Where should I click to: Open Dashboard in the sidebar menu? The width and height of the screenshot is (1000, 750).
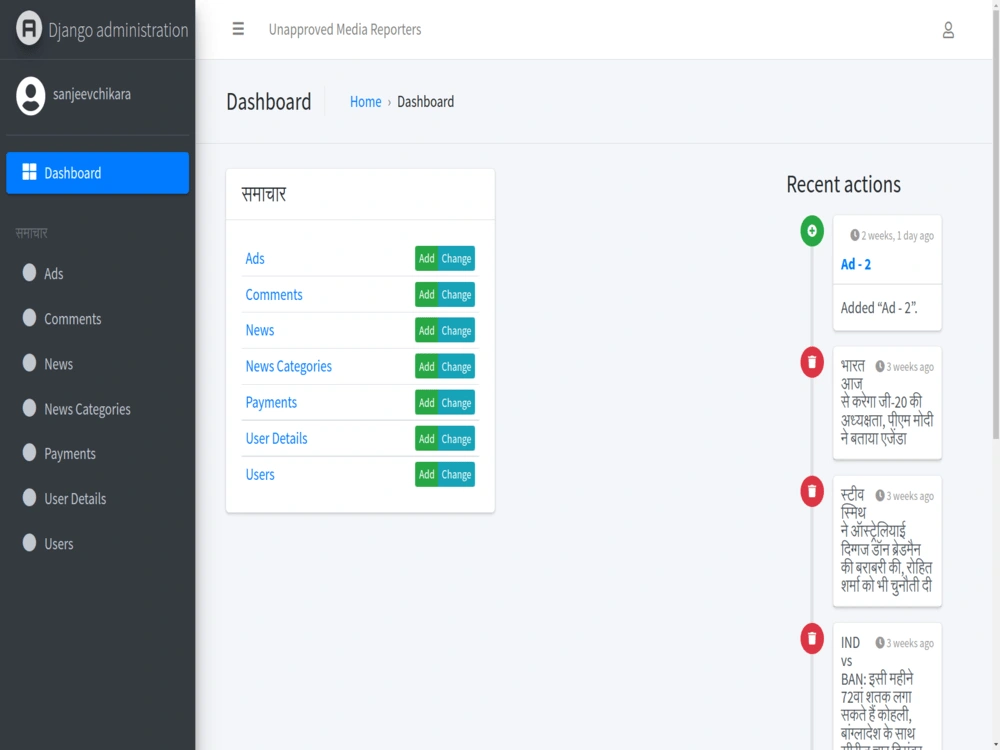pyautogui.click(x=98, y=173)
